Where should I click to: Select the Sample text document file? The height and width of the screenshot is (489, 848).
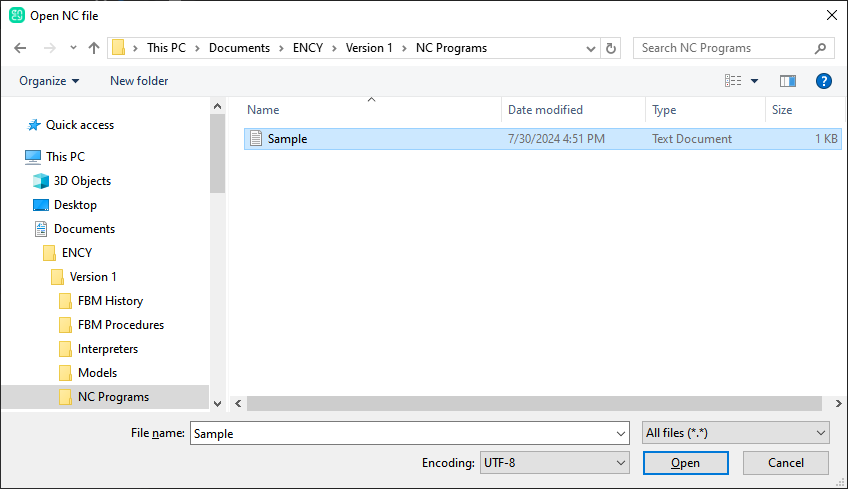click(x=287, y=139)
